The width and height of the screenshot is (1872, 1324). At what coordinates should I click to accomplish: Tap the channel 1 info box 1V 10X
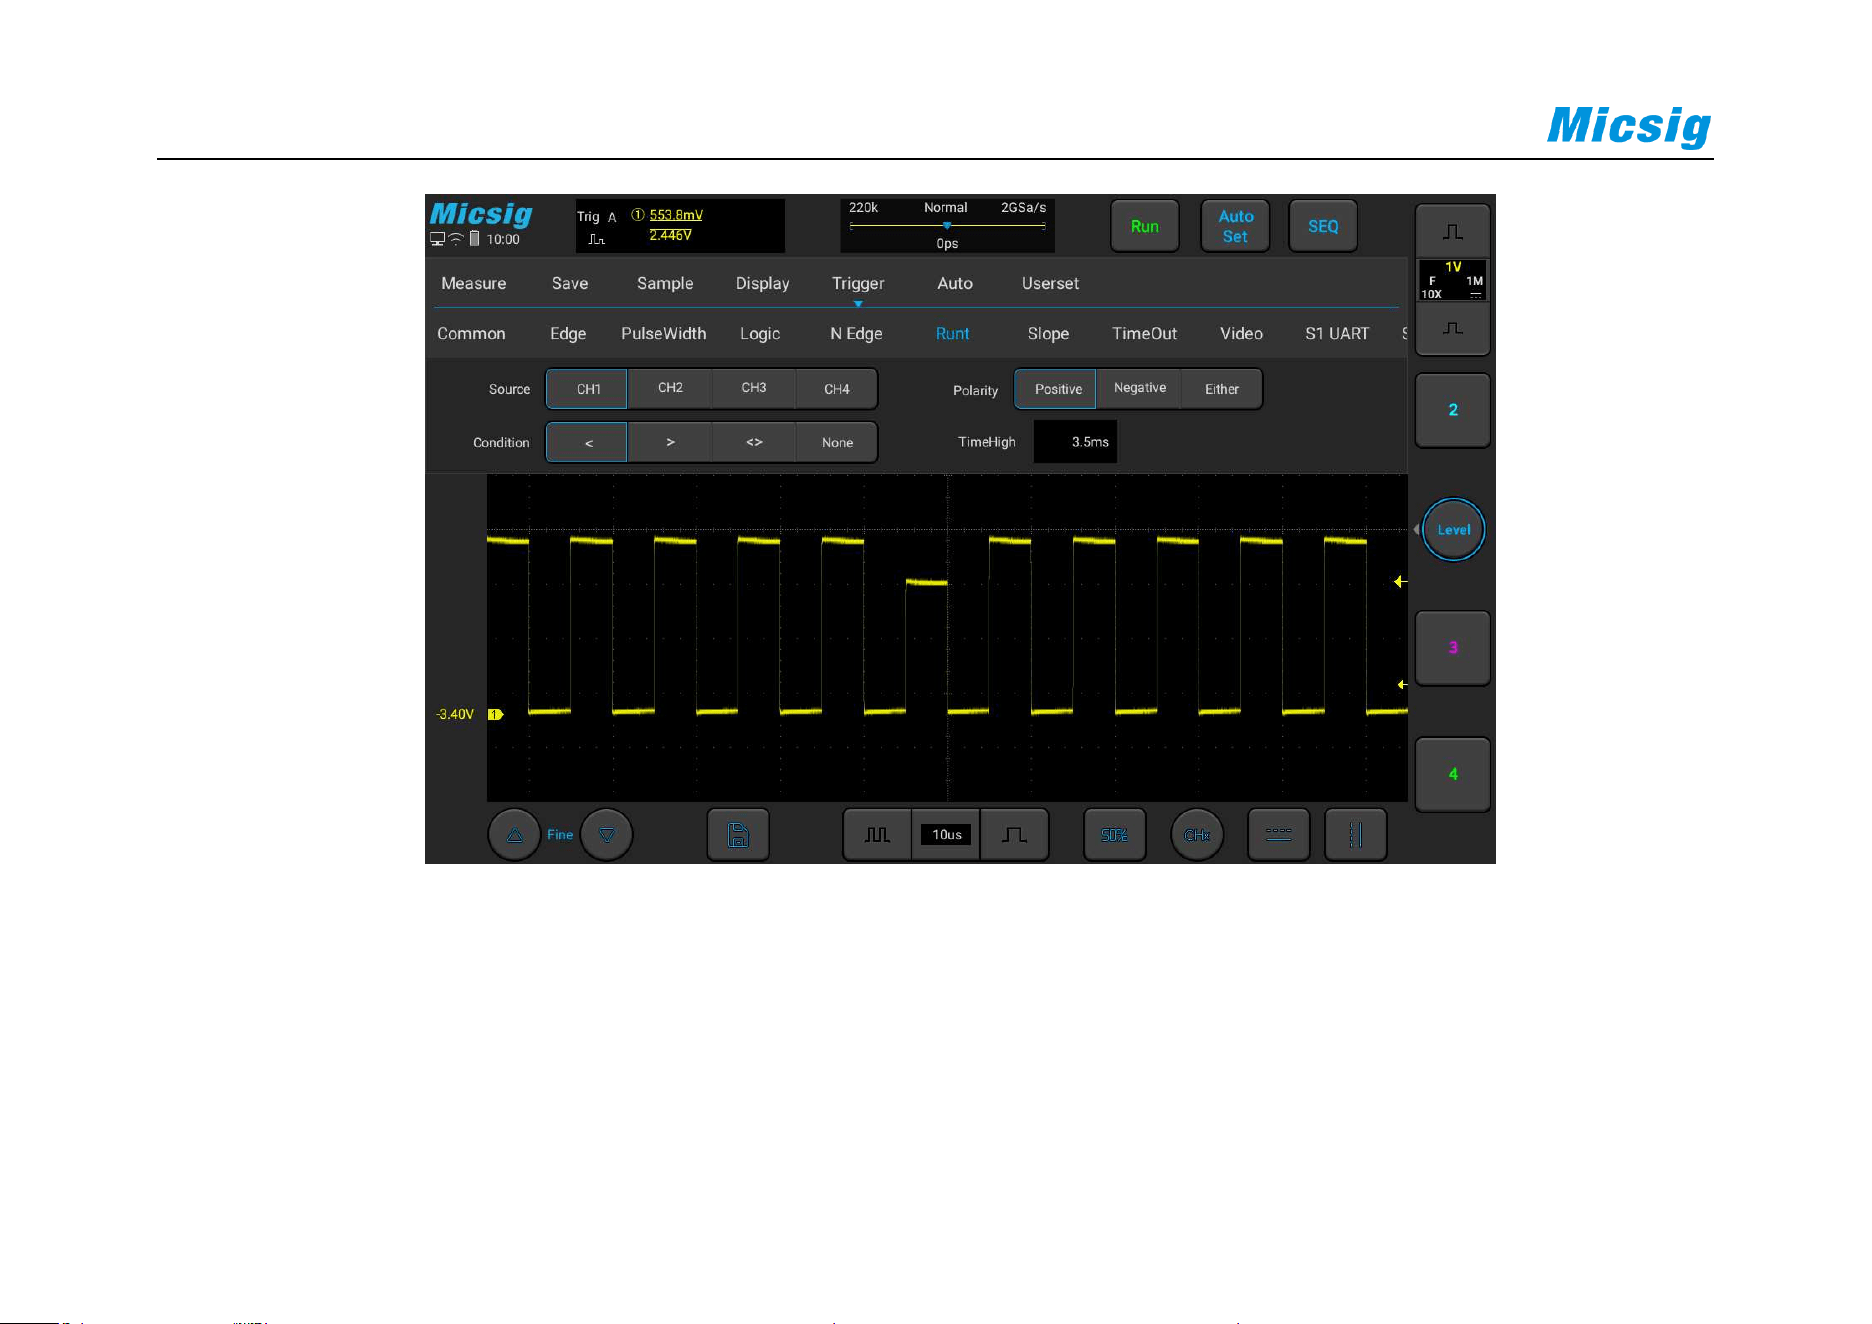tap(1453, 280)
